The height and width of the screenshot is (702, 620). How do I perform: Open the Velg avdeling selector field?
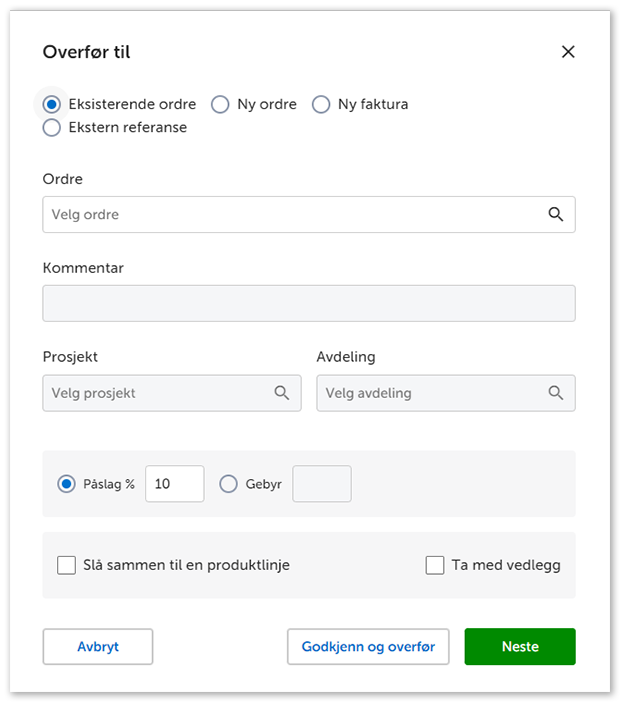tap(430, 393)
